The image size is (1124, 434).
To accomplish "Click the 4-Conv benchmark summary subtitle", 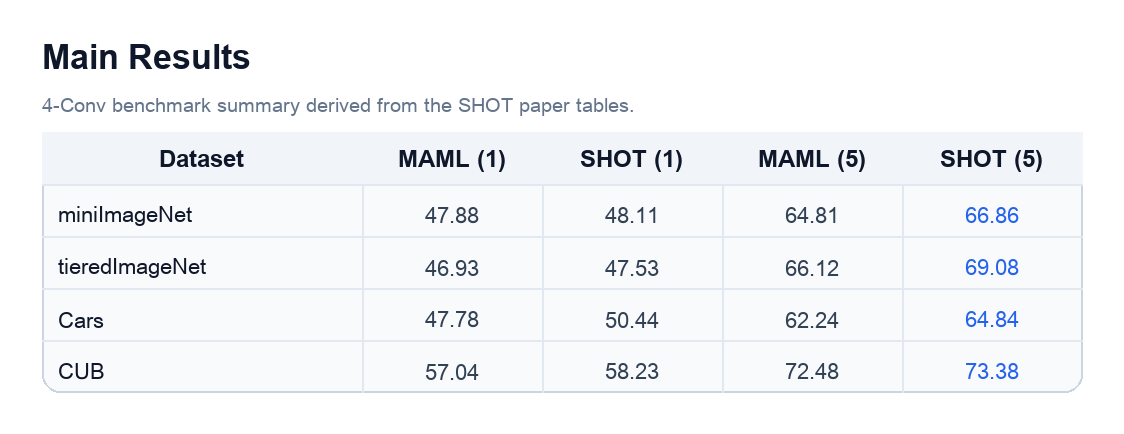I will 338,106.
